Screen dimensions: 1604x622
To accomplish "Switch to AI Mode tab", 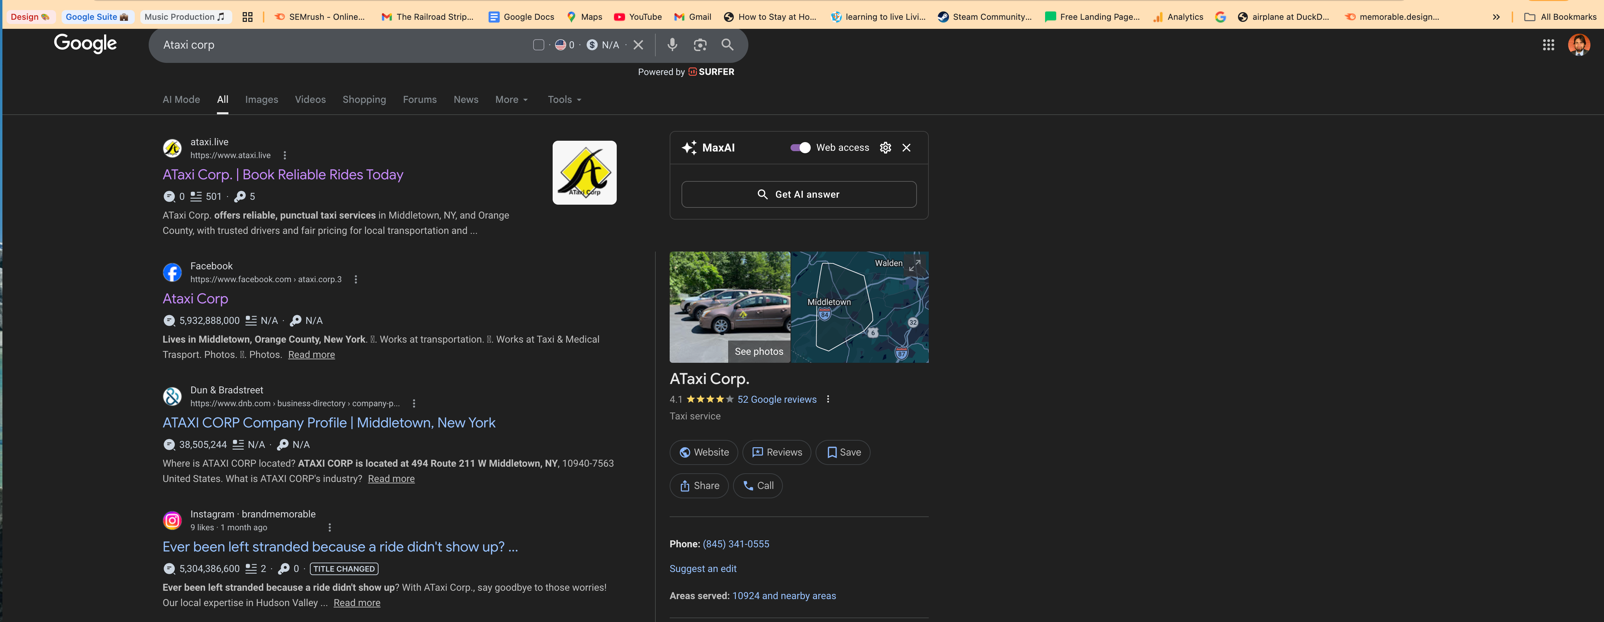I will pyautogui.click(x=181, y=100).
